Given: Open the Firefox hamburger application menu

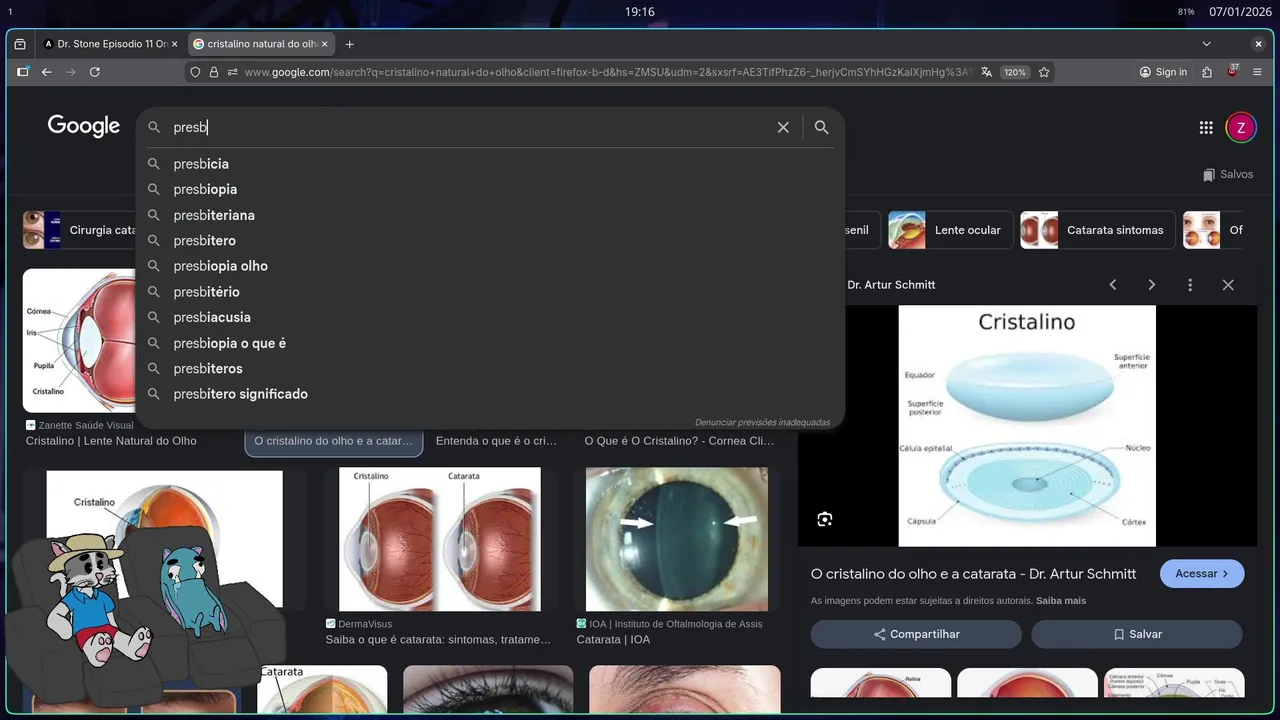Looking at the screenshot, I should [x=1258, y=72].
